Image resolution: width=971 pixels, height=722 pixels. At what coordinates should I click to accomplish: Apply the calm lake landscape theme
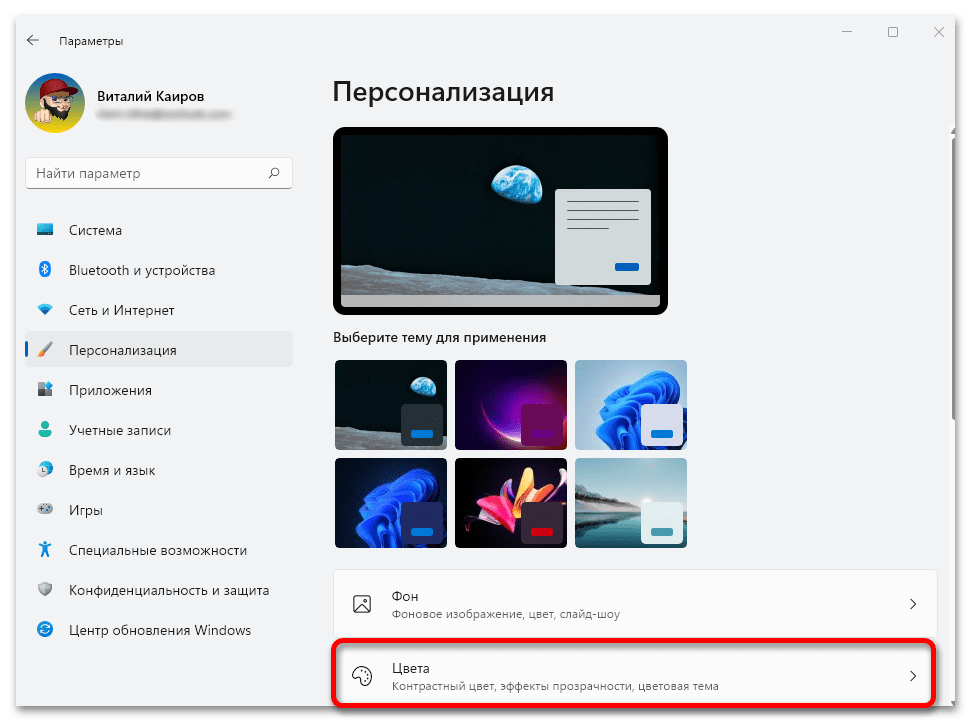click(x=631, y=503)
